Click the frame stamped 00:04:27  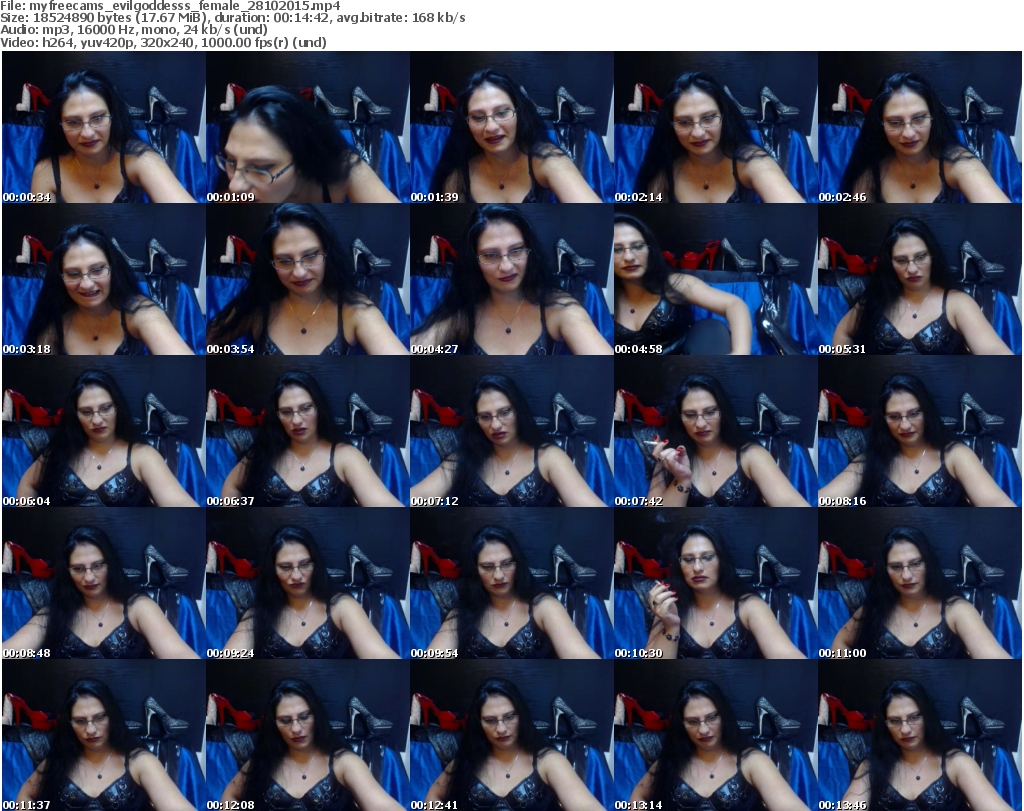[511, 279]
